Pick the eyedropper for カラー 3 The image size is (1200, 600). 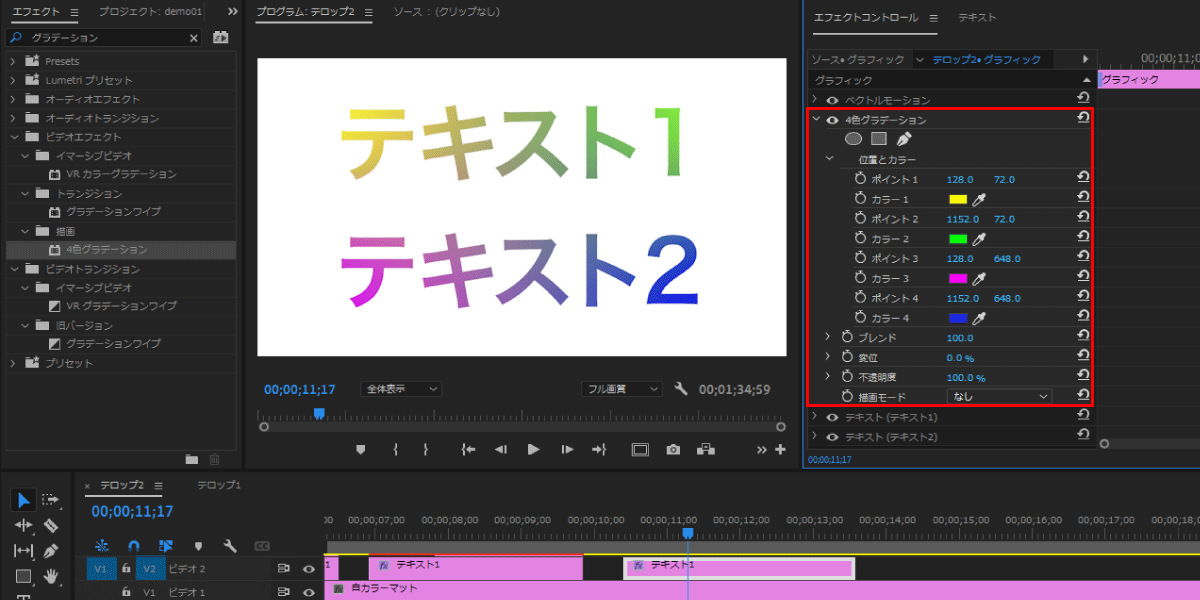(x=979, y=278)
